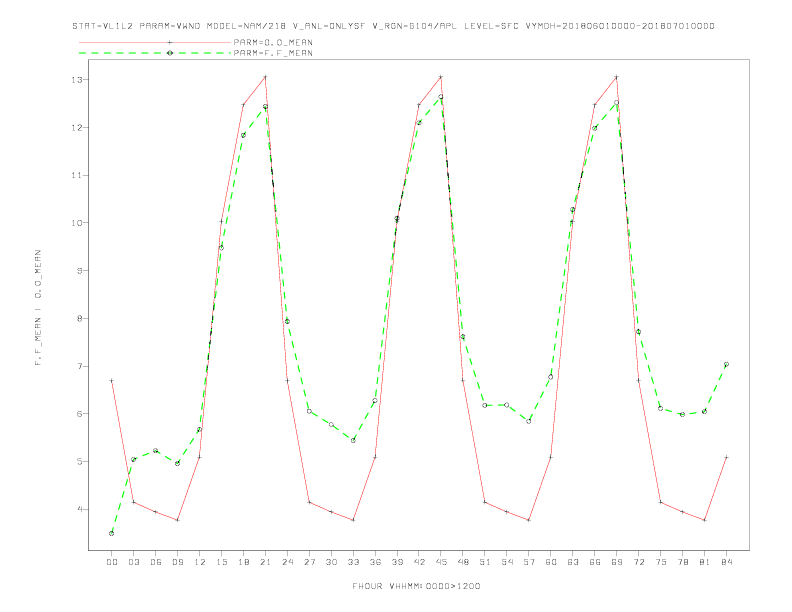
Task: Click the red cross data point at hour 84
Action: 726,457
